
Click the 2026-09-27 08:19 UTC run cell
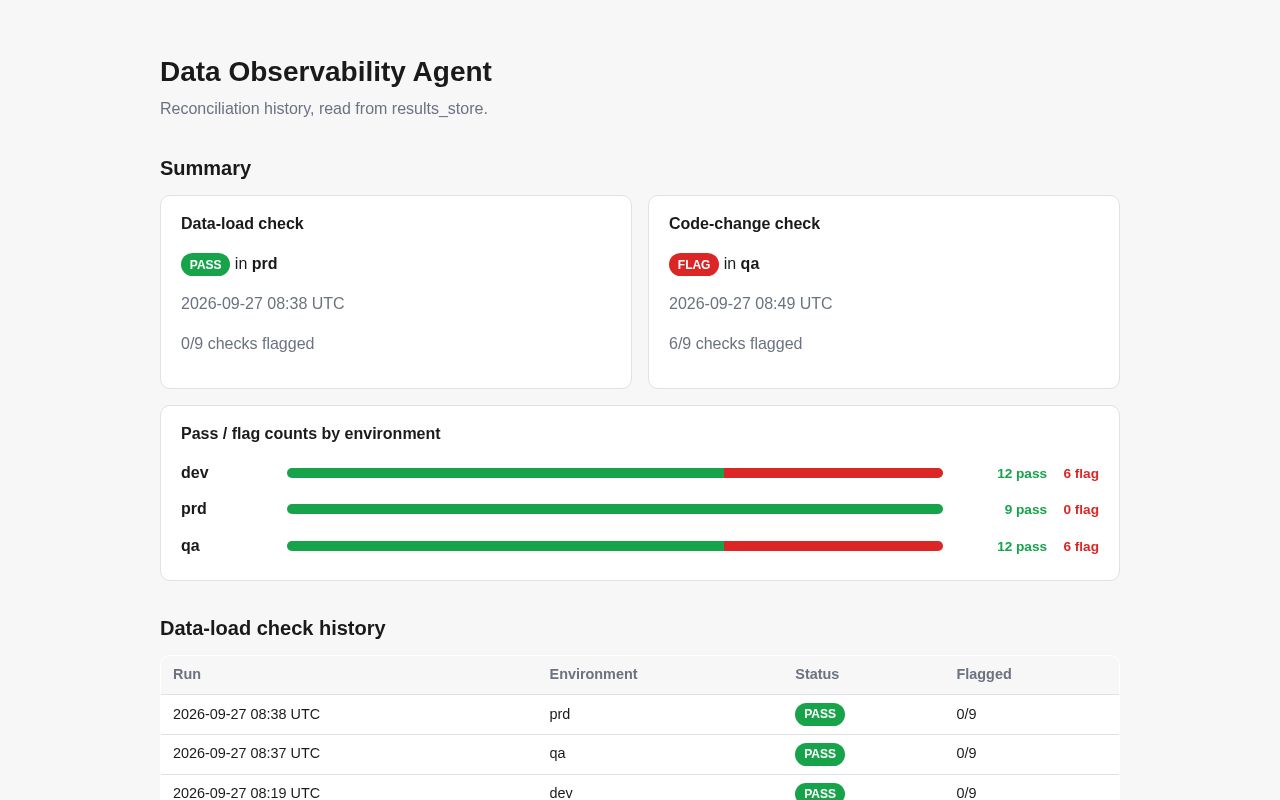click(x=246, y=792)
